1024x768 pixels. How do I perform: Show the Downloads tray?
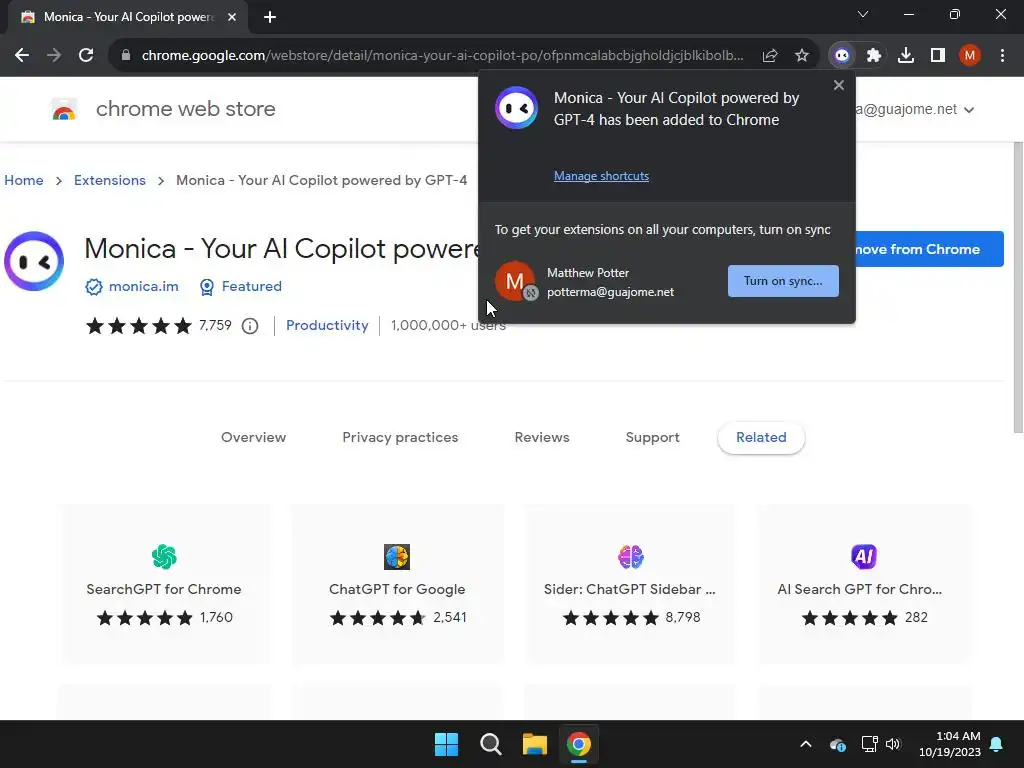click(906, 56)
